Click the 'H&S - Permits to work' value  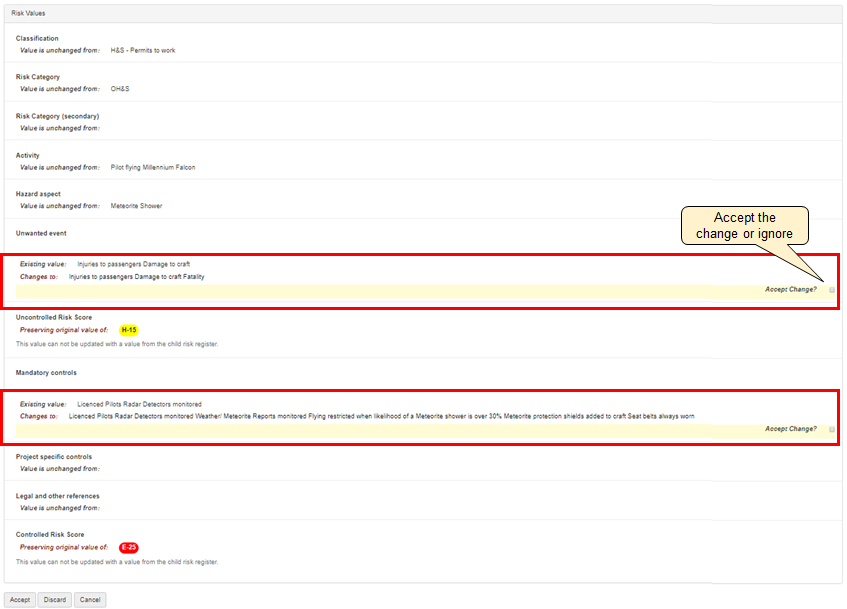(143, 50)
